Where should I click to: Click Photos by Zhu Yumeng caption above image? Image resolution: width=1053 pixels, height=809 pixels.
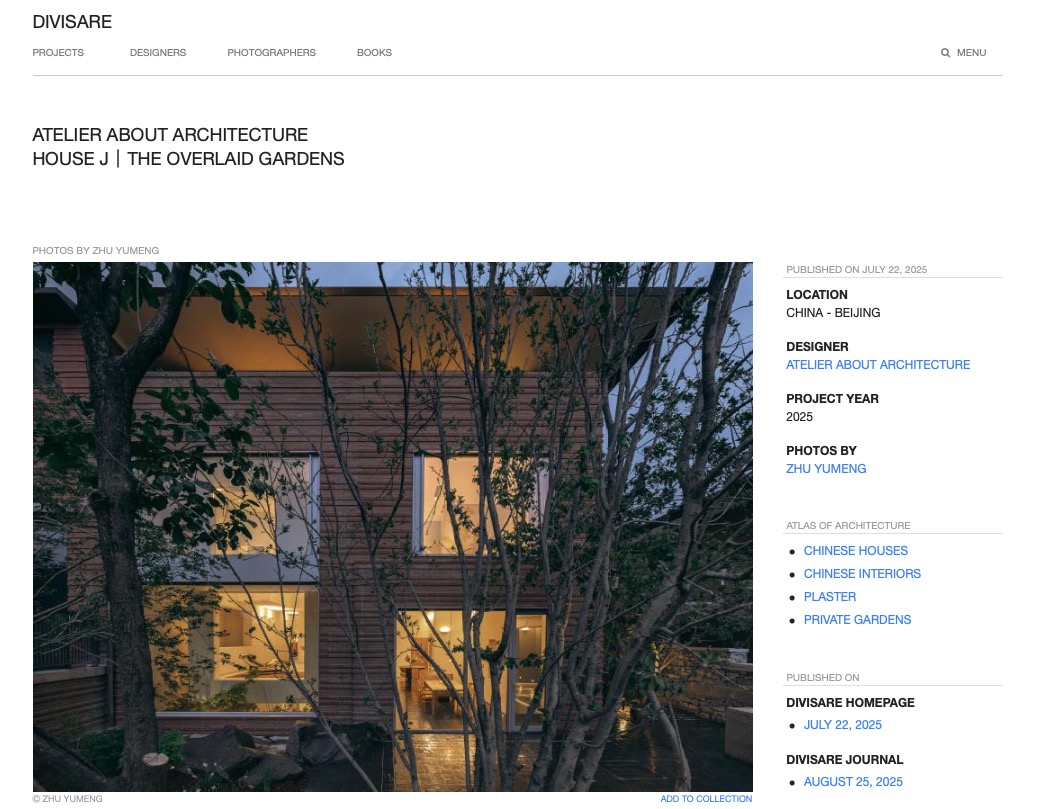click(x=95, y=250)
